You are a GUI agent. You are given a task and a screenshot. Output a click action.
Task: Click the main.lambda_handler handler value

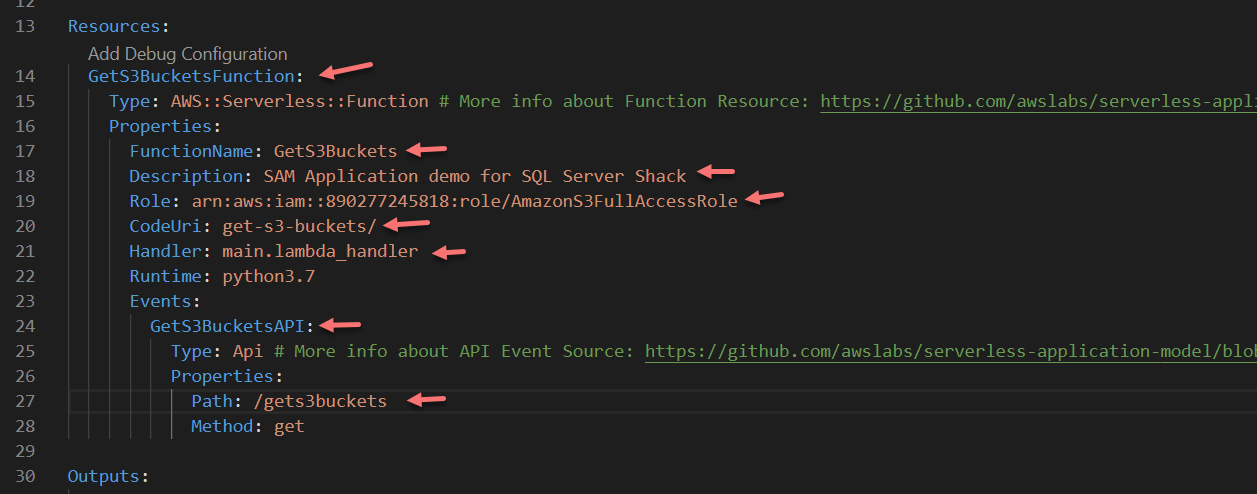tap(320, 251)
